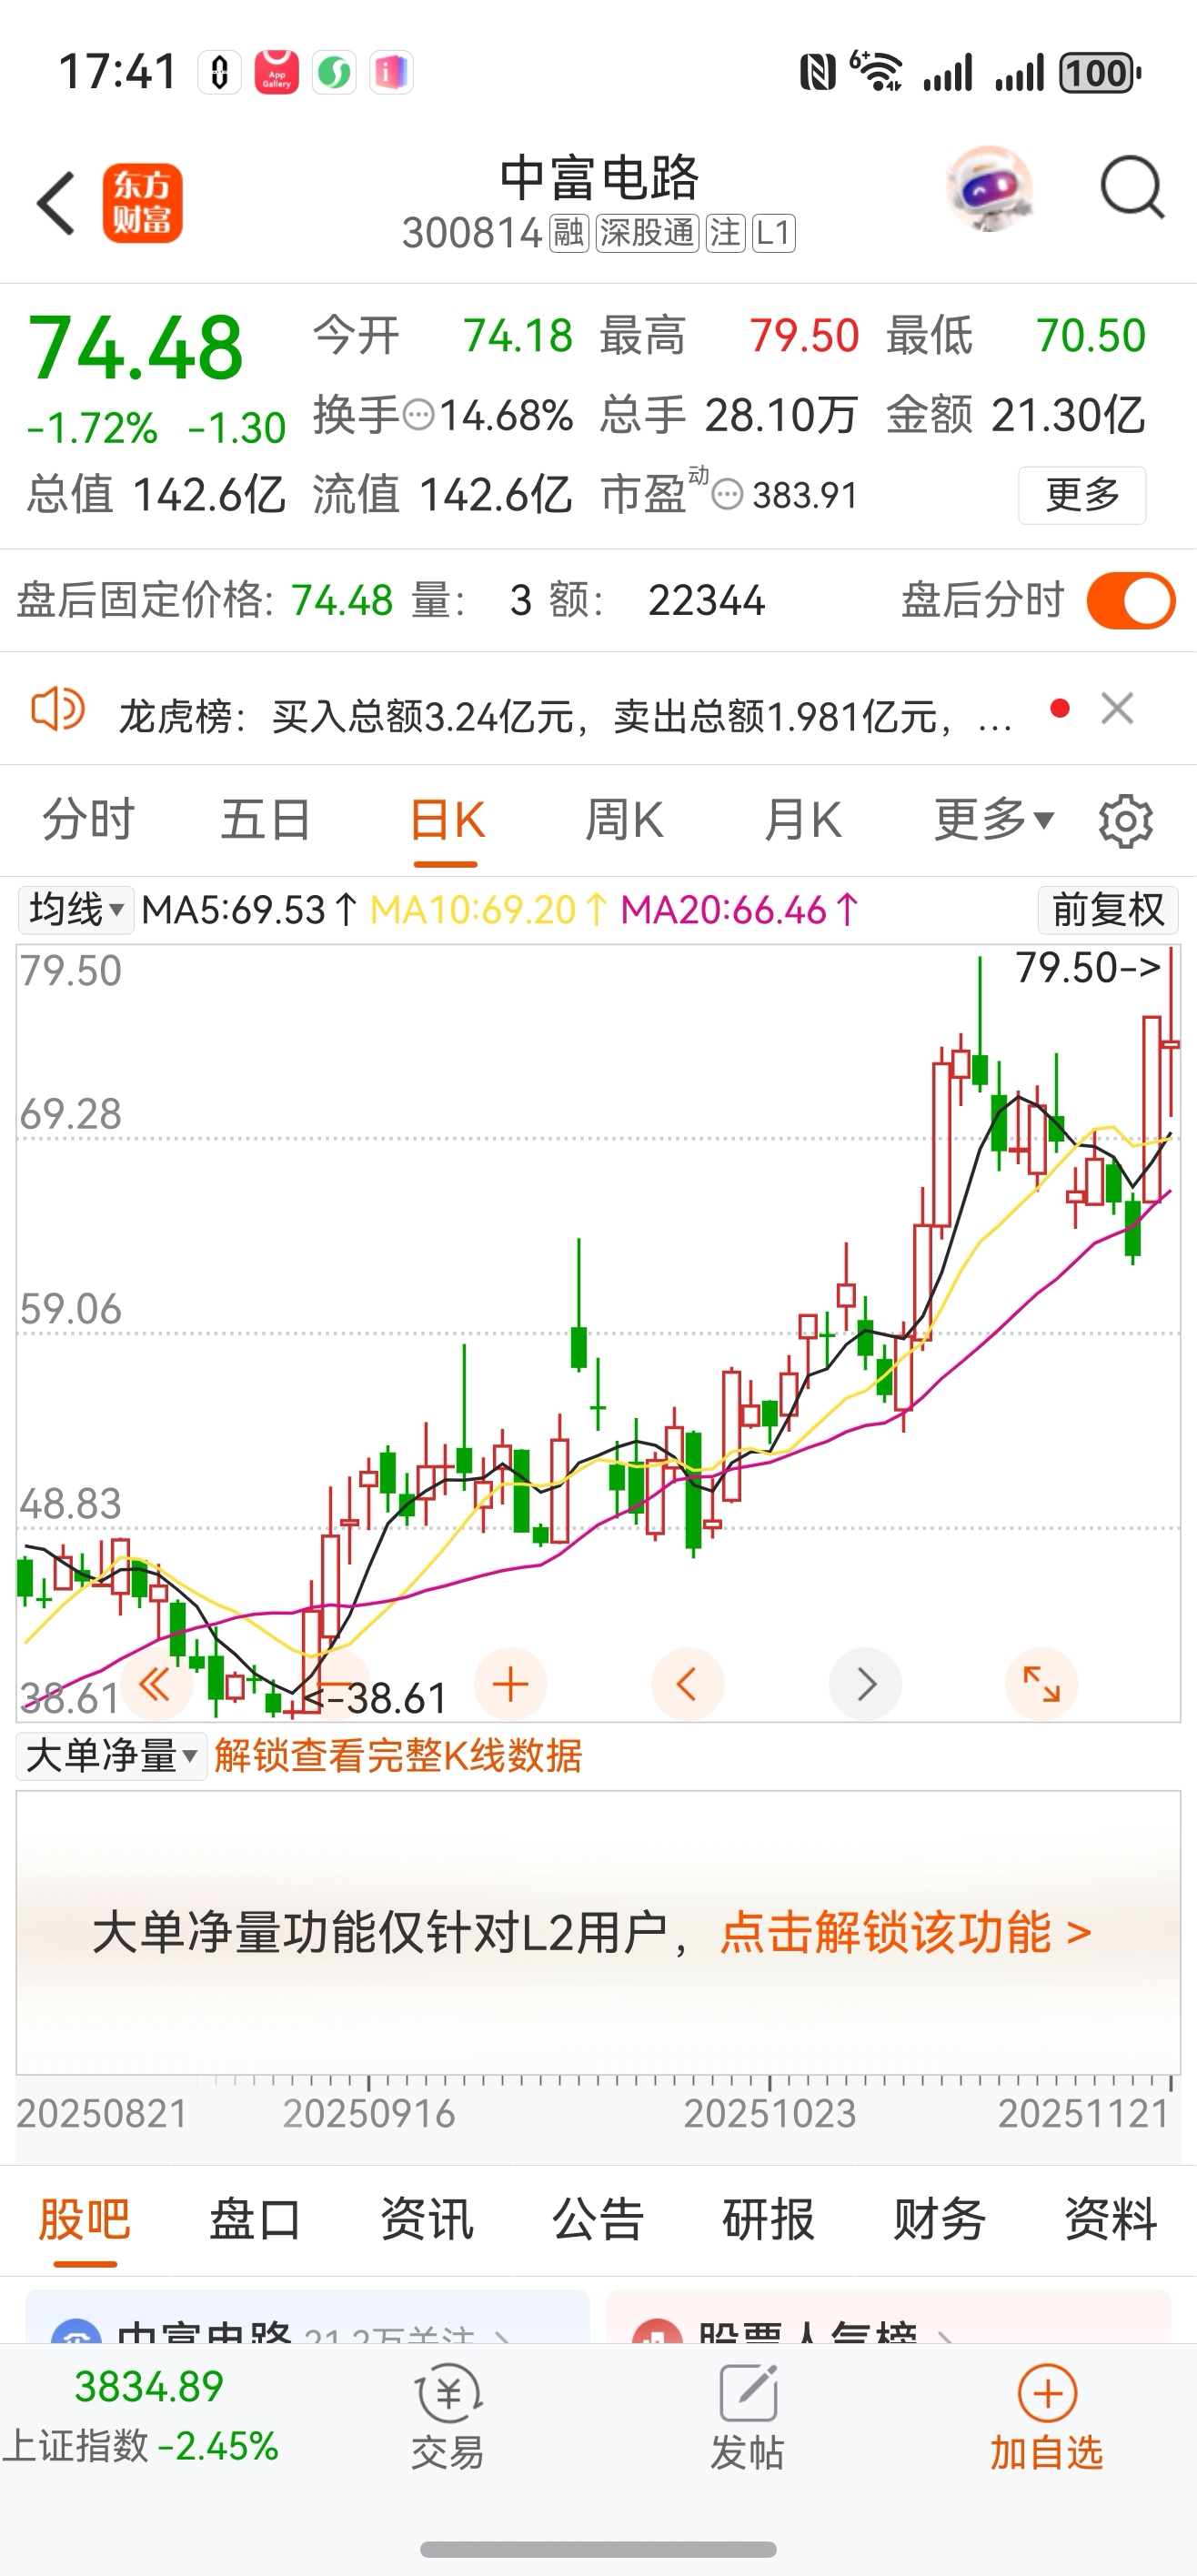Switch to 分时 chart tab
This screenshot has height=2576, width=1197.
coord(88,820)
